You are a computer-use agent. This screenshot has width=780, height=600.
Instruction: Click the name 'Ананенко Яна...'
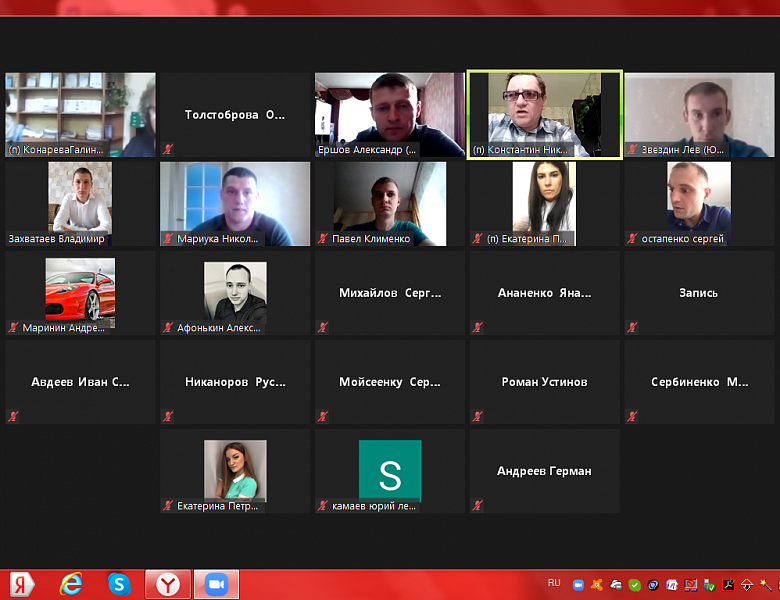click(x=545, y=293)
